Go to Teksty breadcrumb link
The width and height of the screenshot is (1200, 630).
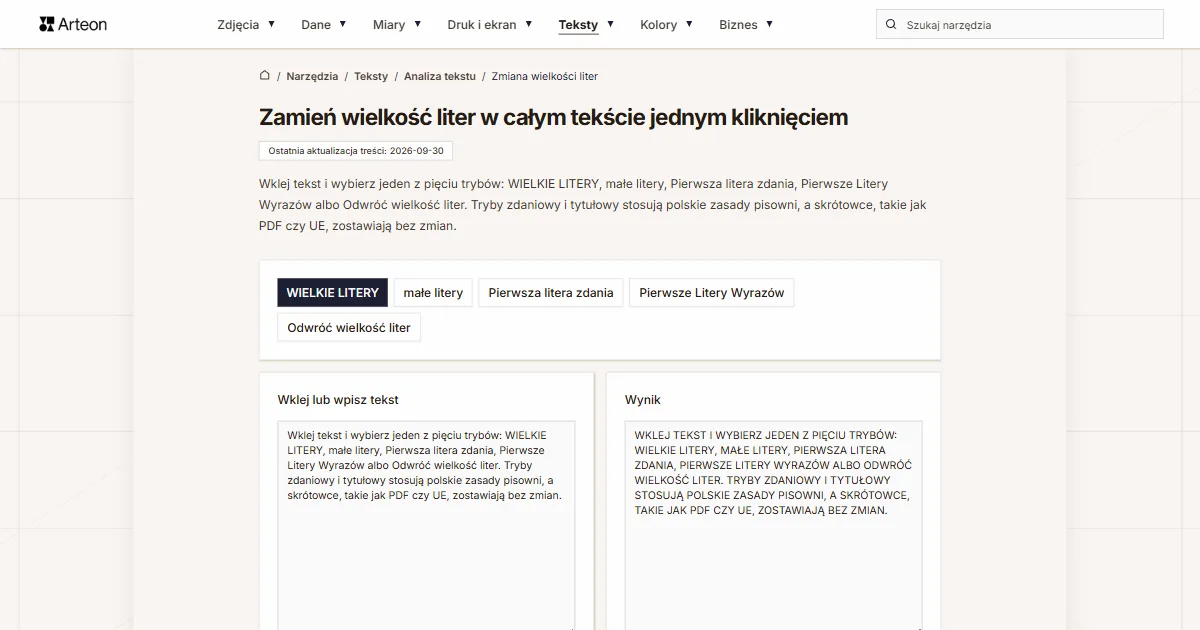coord(371,76)
